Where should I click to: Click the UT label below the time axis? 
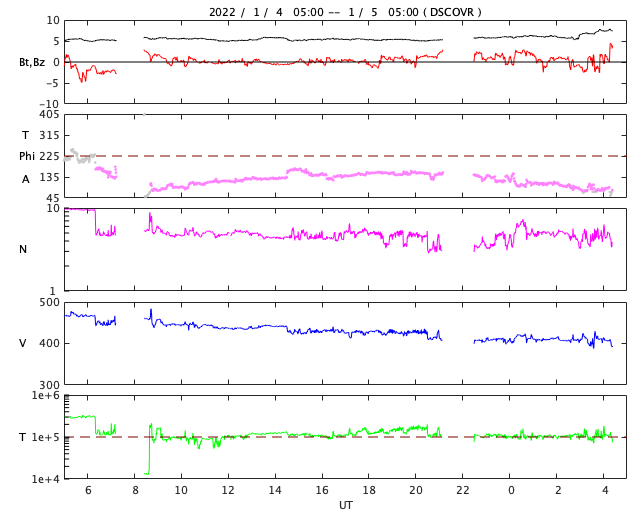click(x=345, y=505)
